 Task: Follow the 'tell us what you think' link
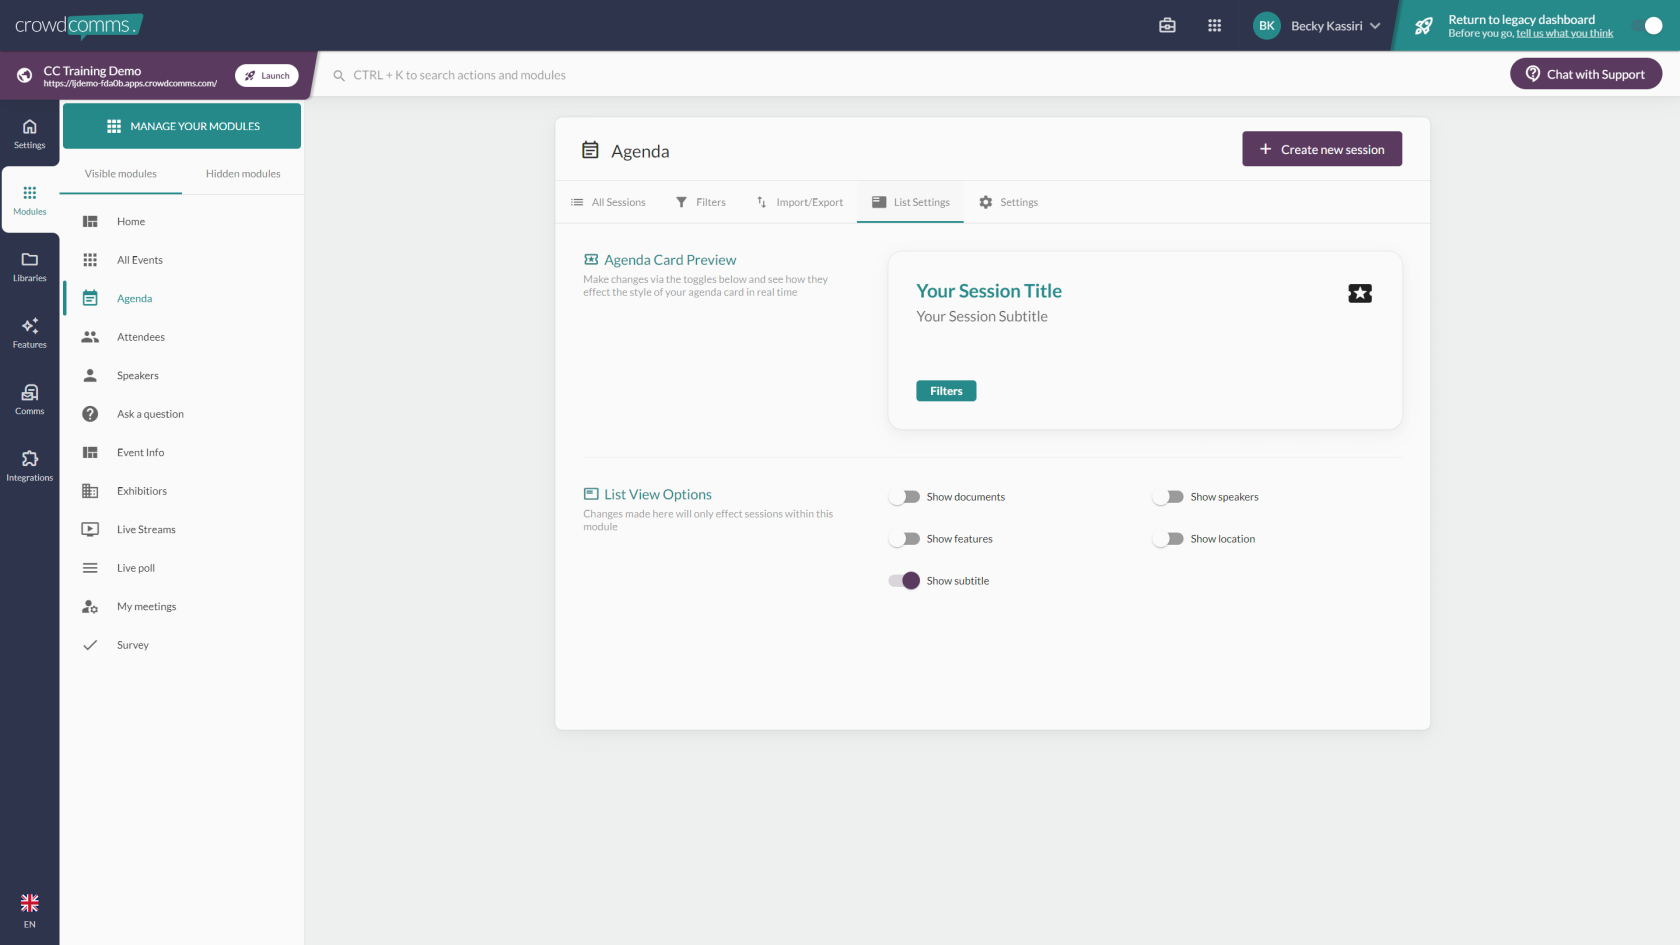pyautogui.click(x=1564, y=34)
